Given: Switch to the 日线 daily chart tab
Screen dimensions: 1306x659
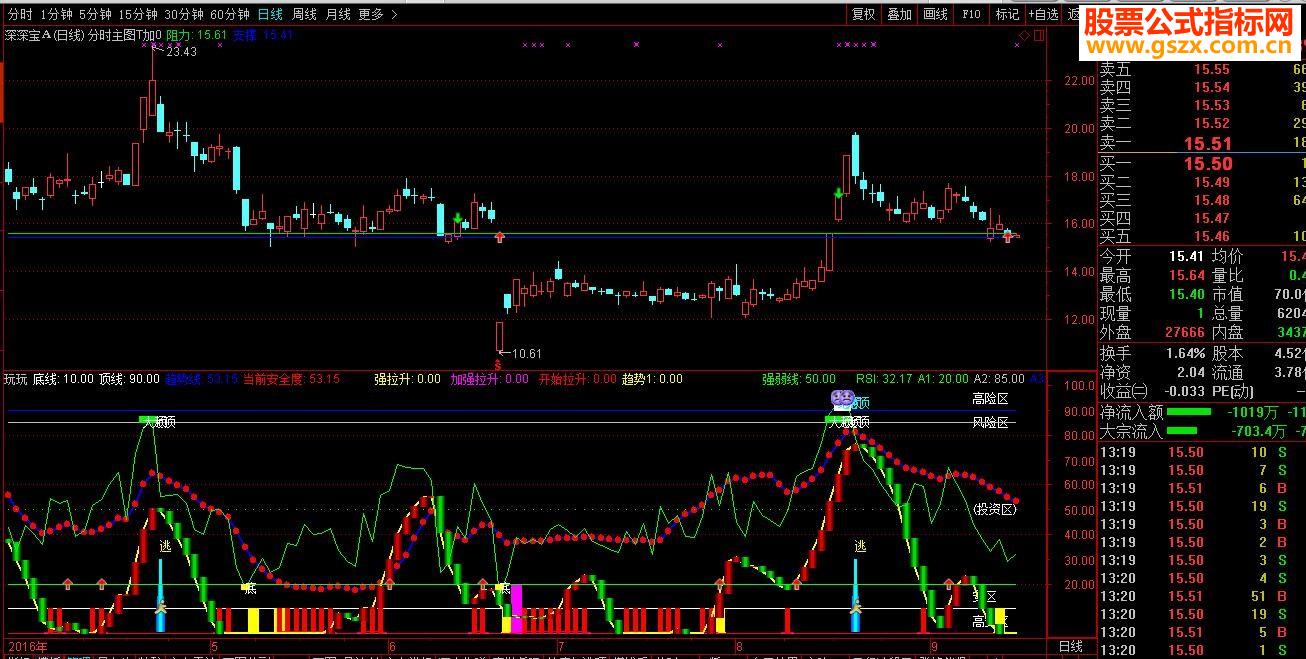Looking at the screenshot, I should pyautogui.click(x=270, y=14).
